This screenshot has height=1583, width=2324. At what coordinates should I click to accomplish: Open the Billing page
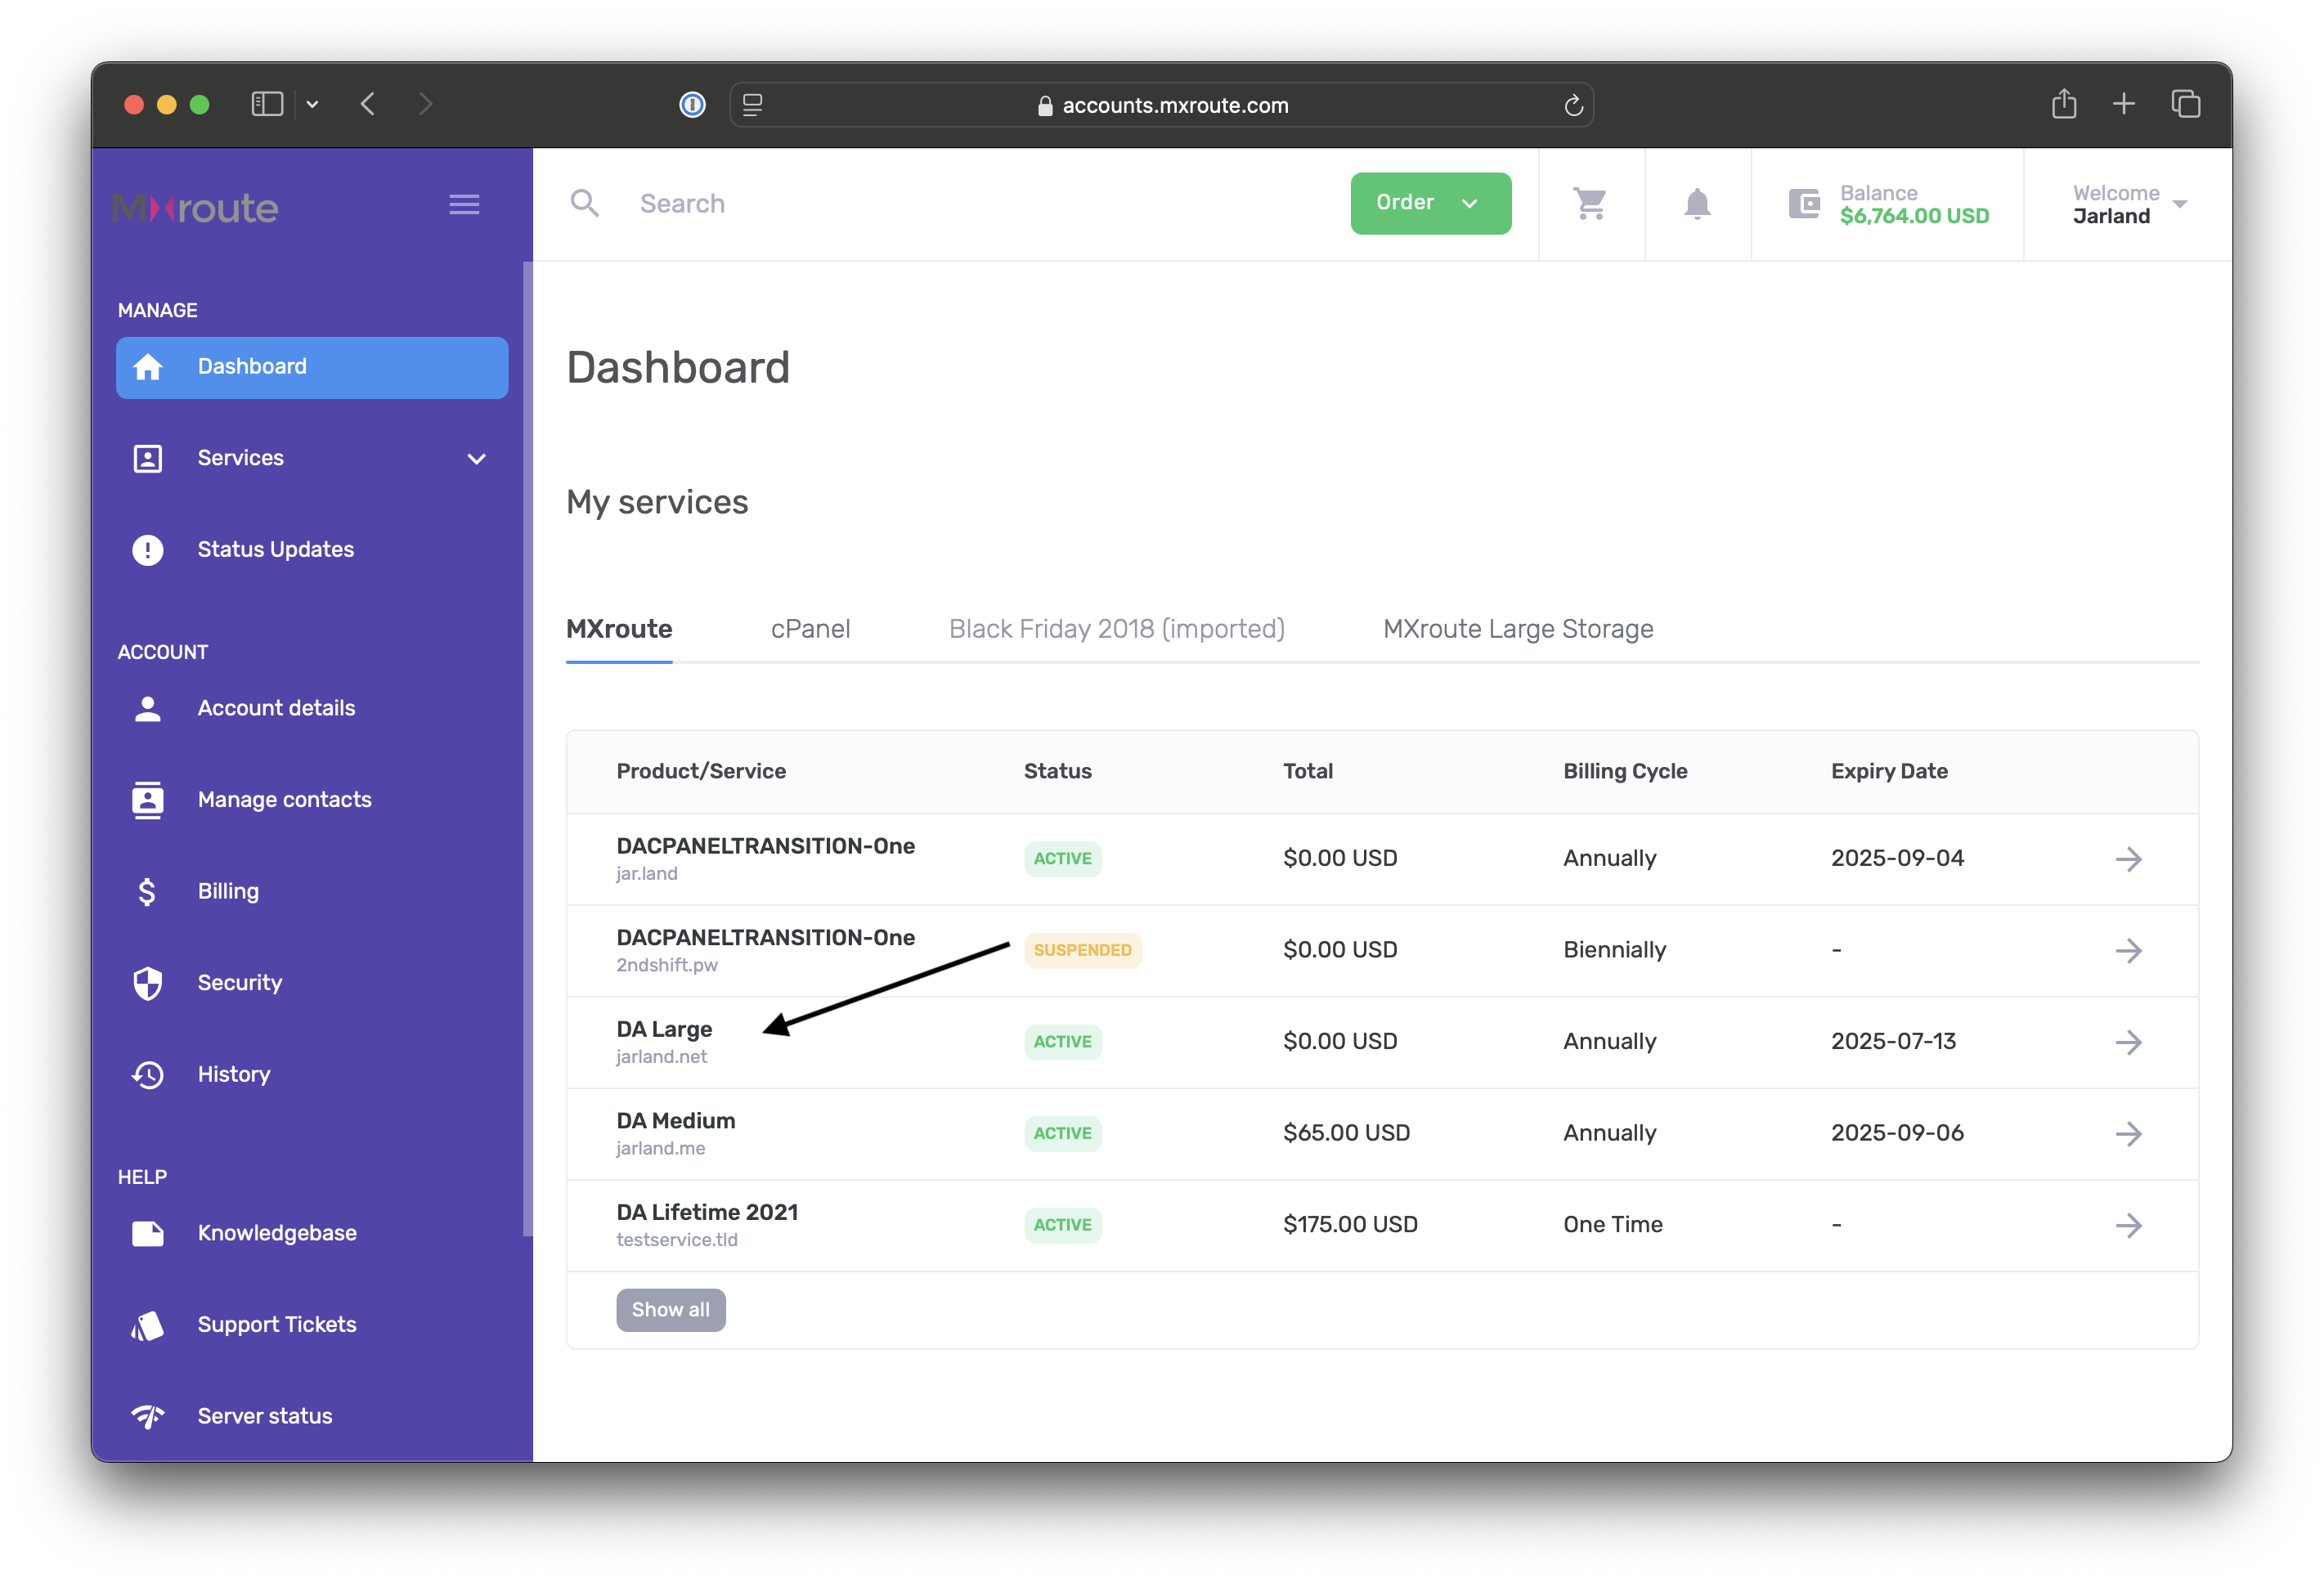[228, 891]
